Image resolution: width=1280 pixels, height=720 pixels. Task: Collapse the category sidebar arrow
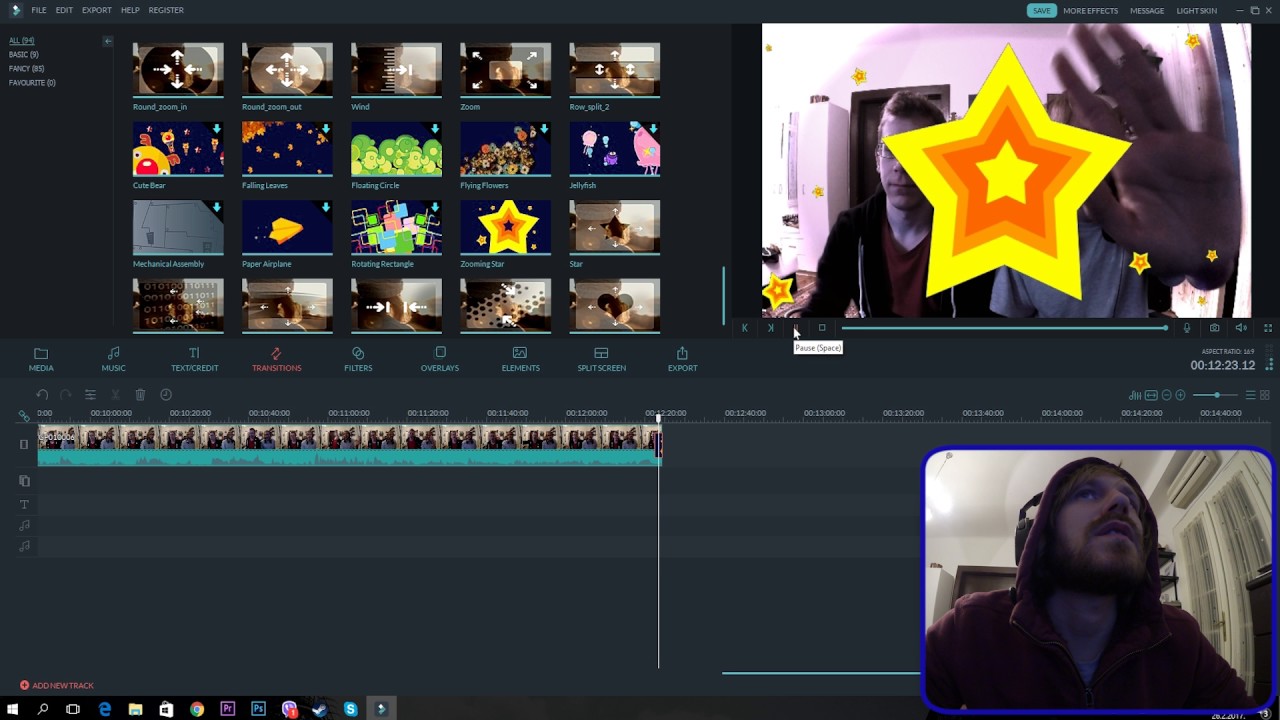click(x=107, y=41)
